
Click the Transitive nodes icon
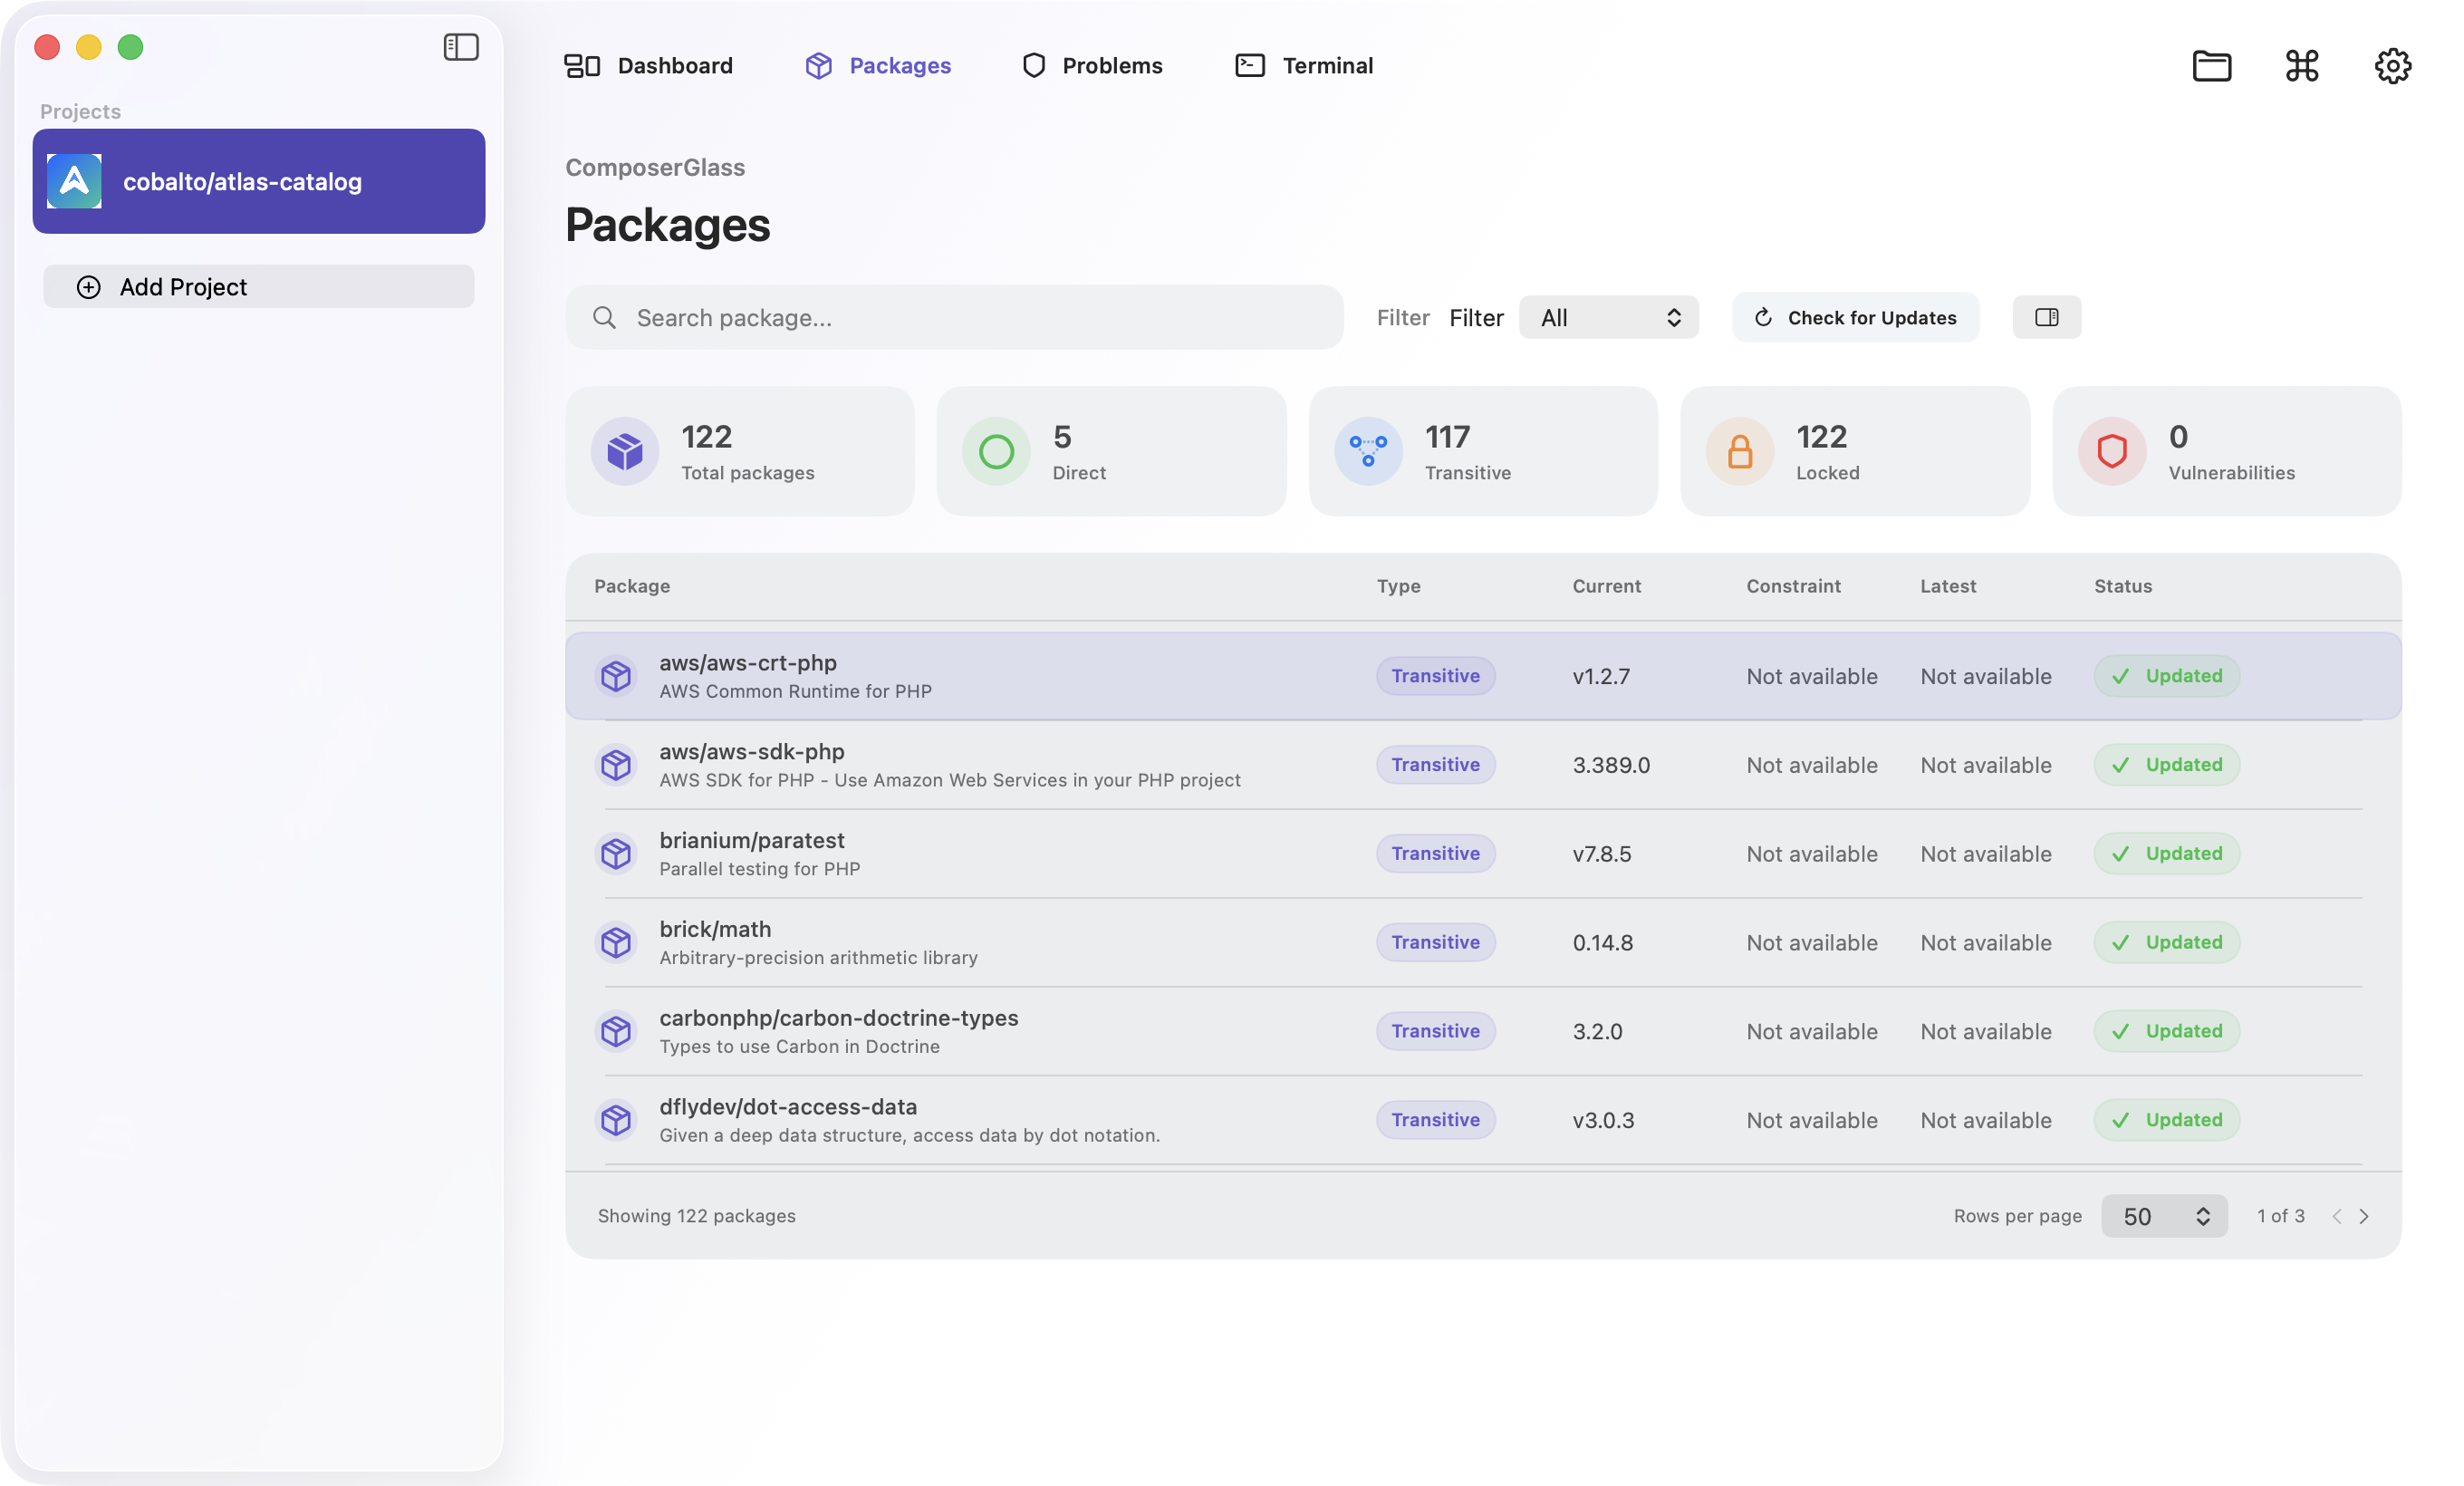[1368, 451]
